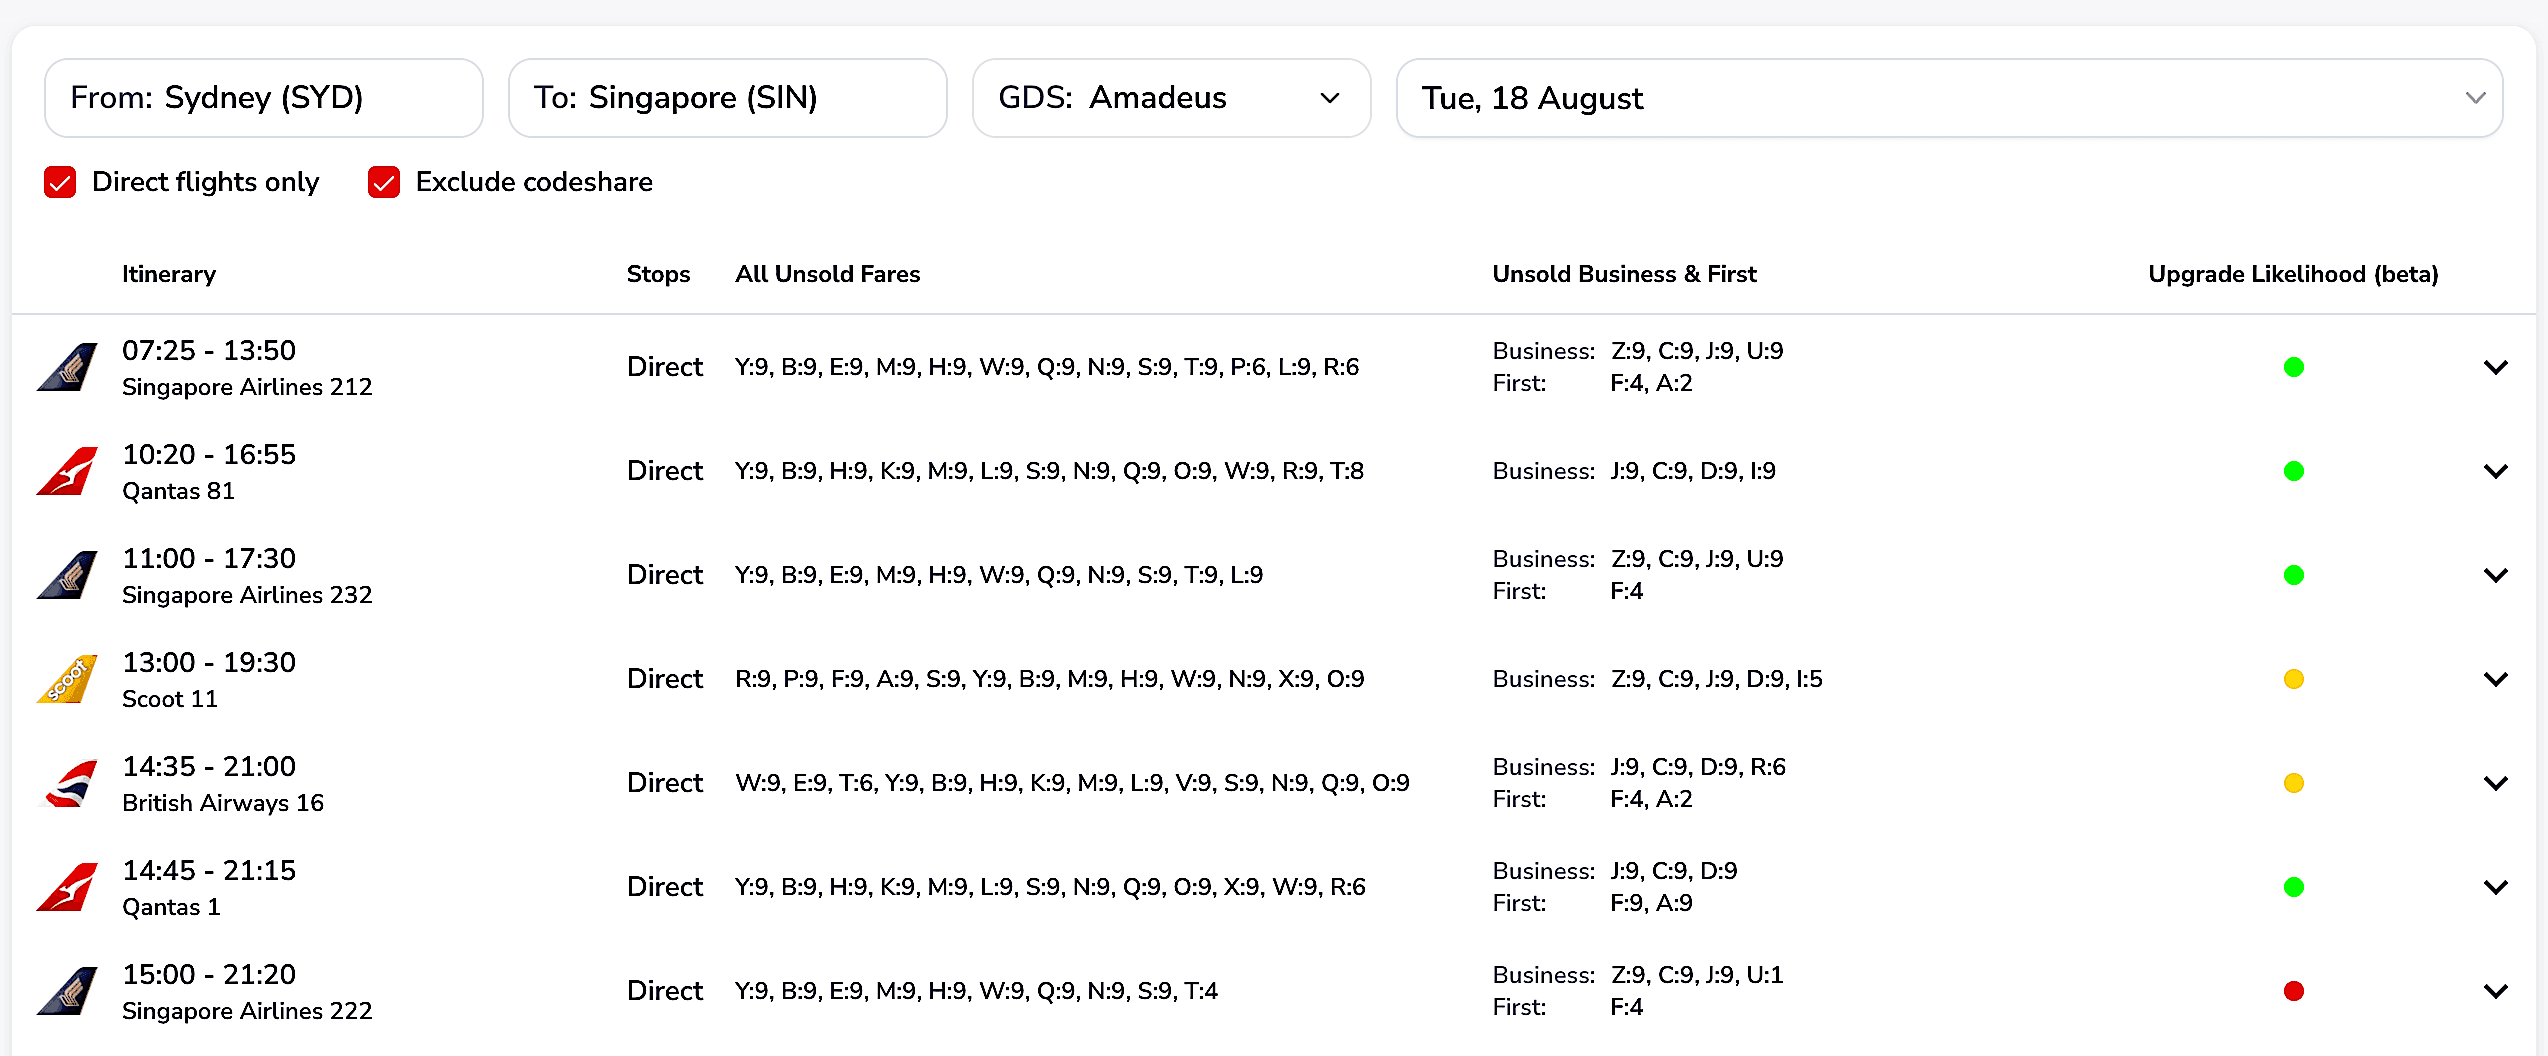This screenshot has height=1056, width=2548.
Task: Click the Qantas 1 airline logo
Action: (67, 887)
